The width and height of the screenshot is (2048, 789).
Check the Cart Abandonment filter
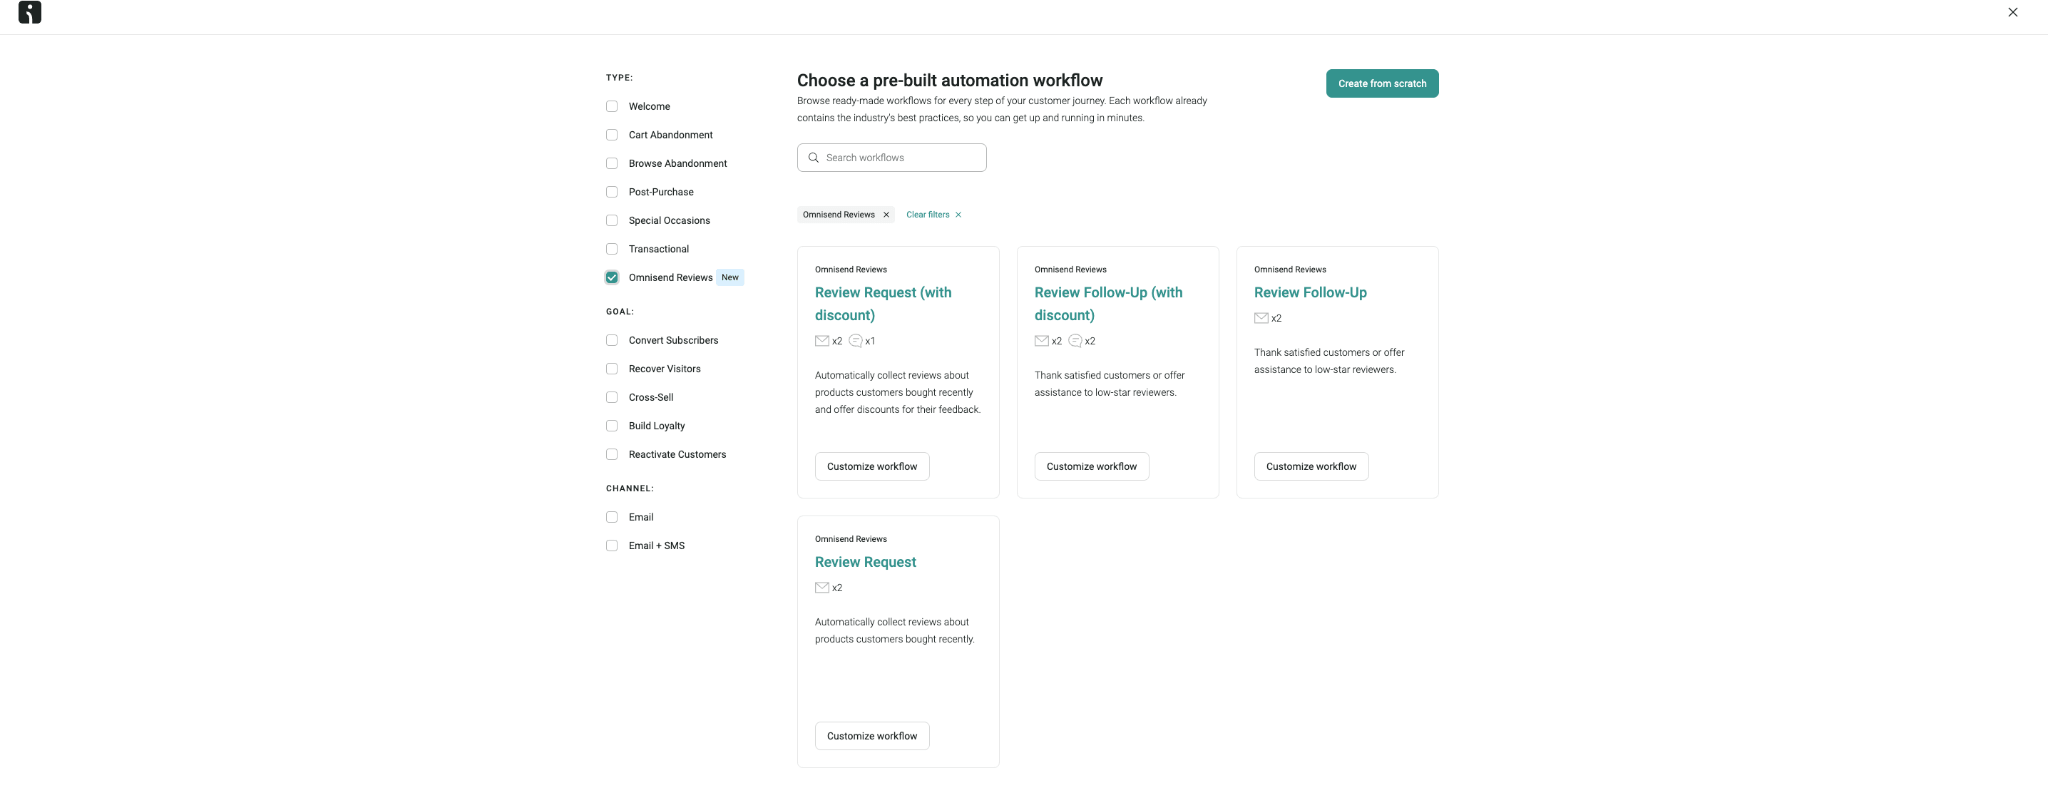612,135
